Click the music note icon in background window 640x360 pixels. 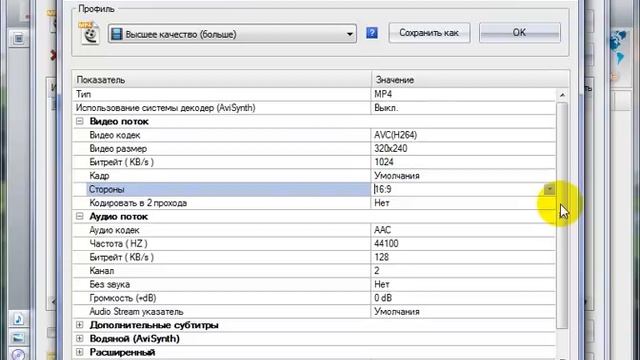[x=18, y=319]
